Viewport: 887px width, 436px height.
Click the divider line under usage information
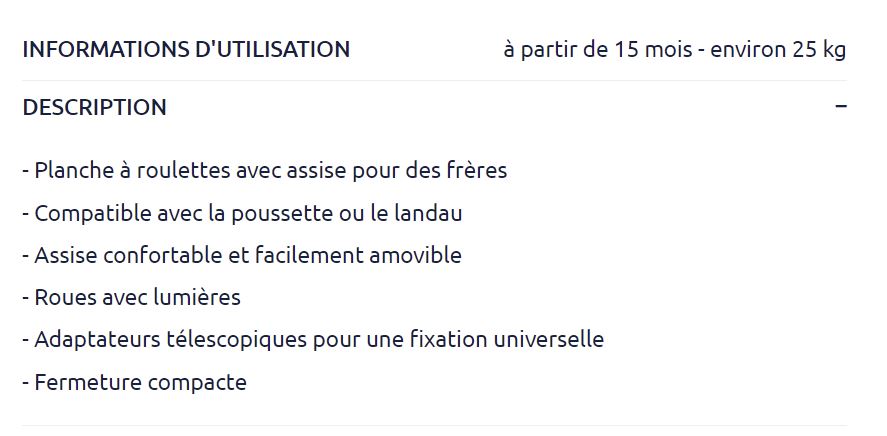pos(434,81)
